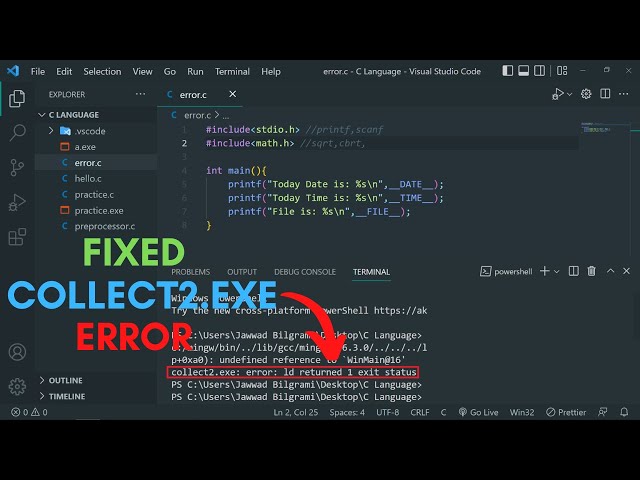This screenshot has width=640, height=480.
Task: Open the new terminal launch profile dropdown
Action: tap(556, 271)
